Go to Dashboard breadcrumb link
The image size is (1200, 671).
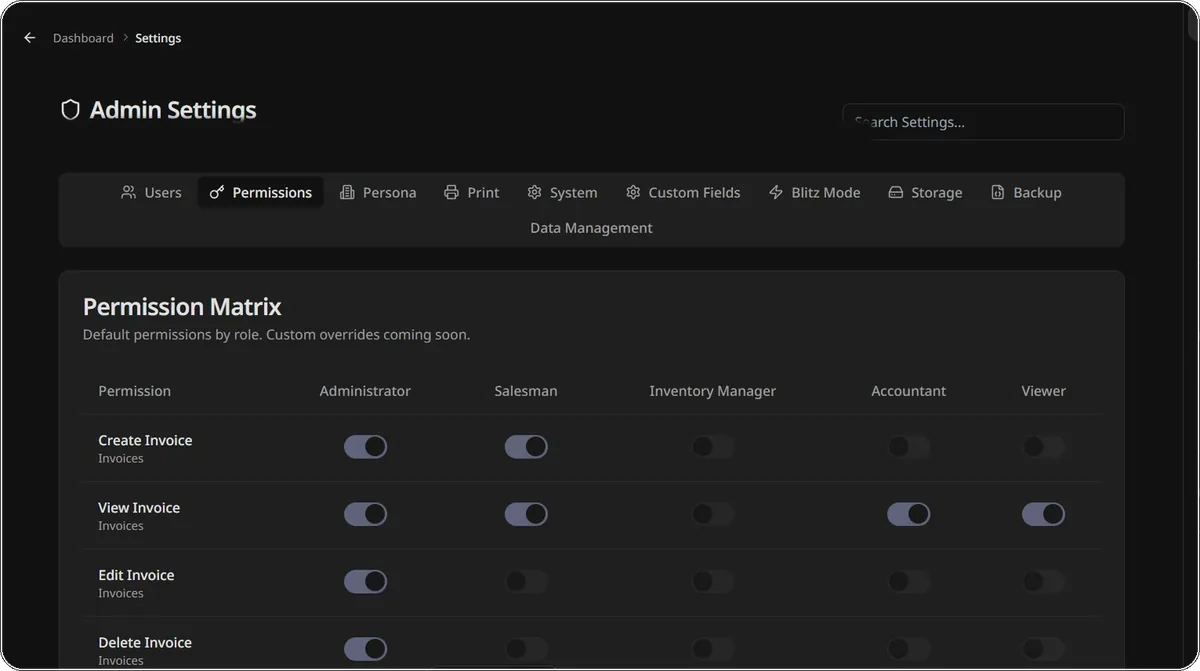(83, 38)
